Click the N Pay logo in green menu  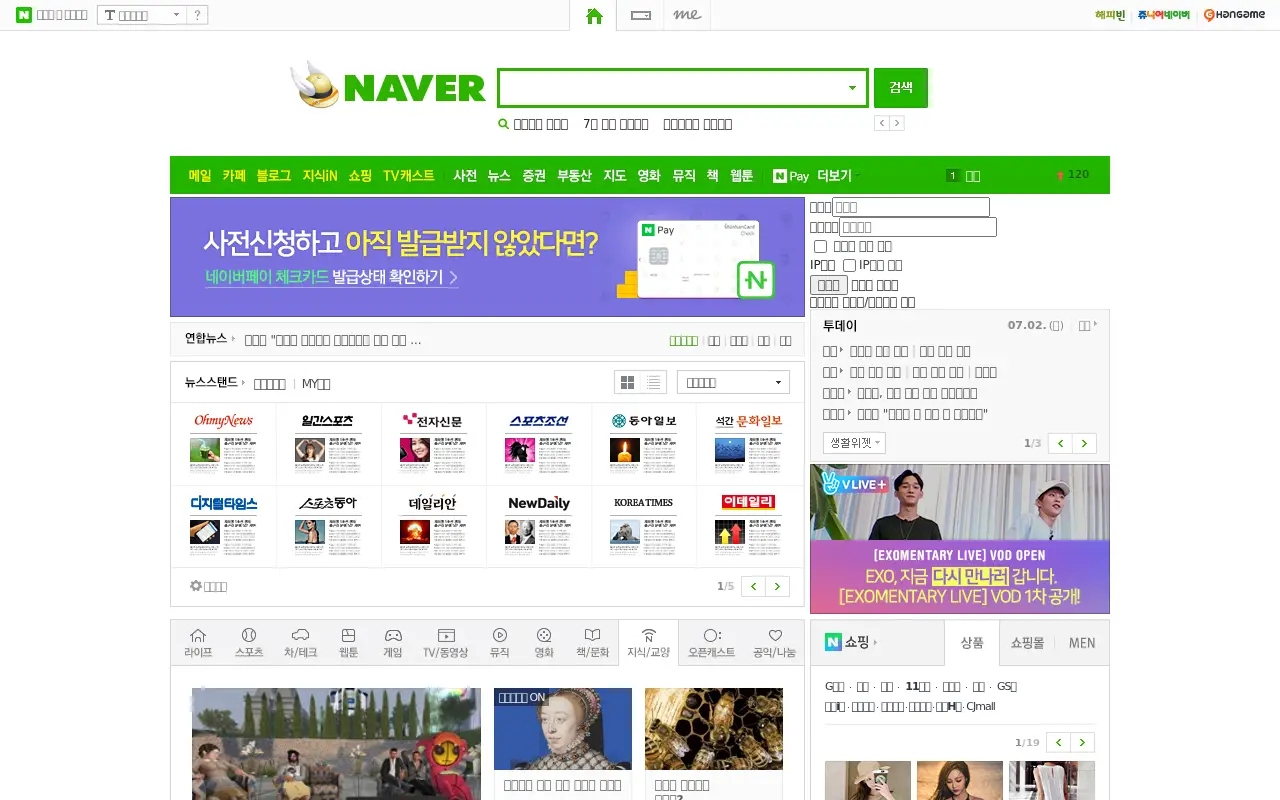tap(790, 176)
